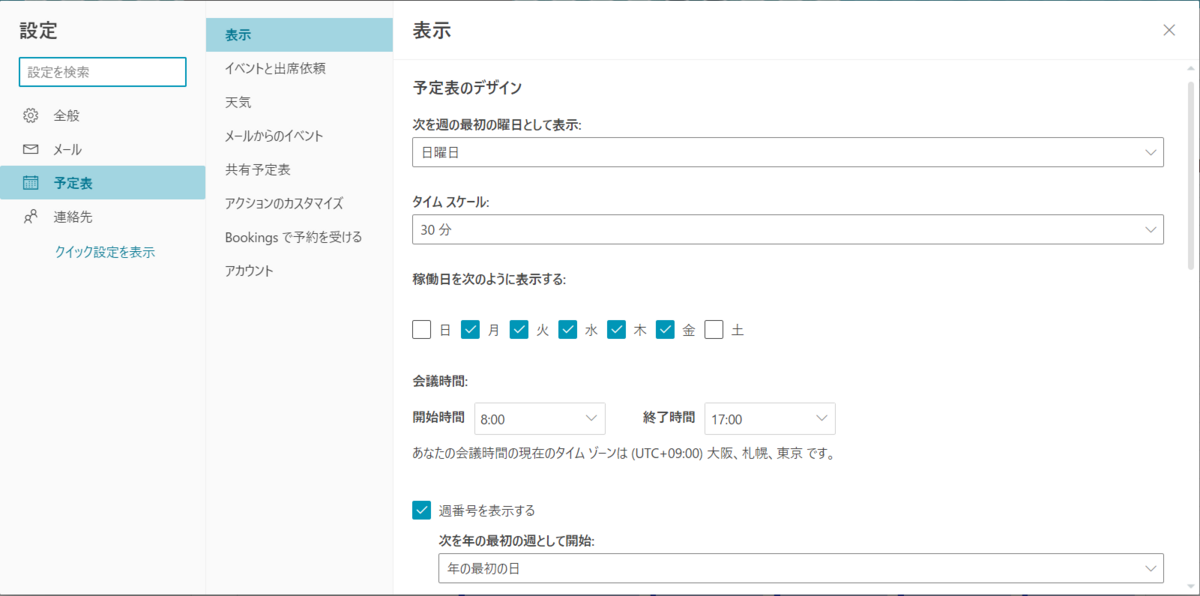Click the 予定表 calendar icon
This screenshot has width=1200, height=596.
click(31, 183)
